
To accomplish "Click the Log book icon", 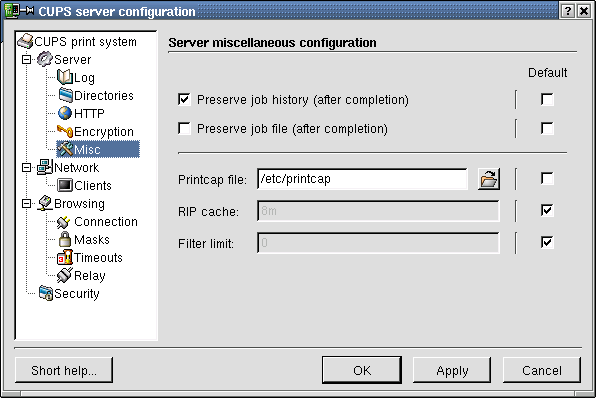I will tap(65, 77).
